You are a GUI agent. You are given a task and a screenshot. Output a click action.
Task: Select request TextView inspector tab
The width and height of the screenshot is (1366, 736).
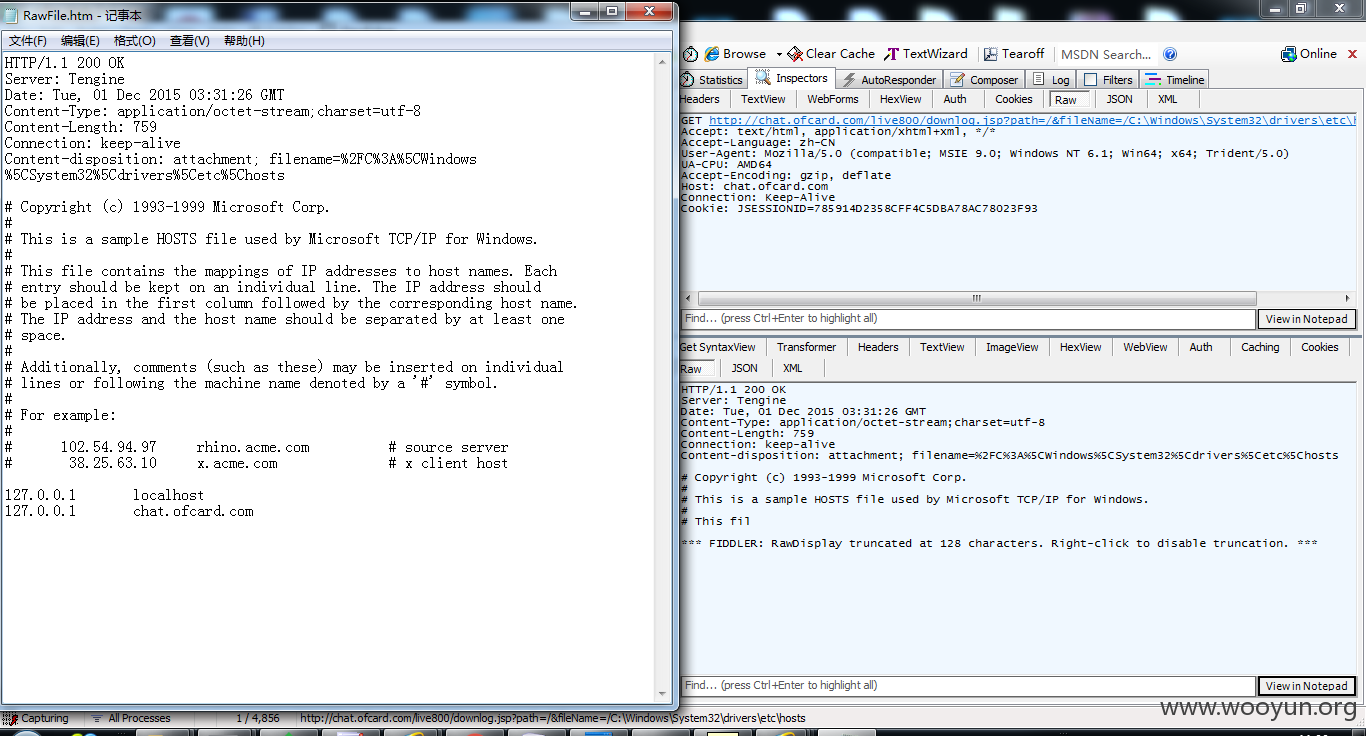[763, 99]
